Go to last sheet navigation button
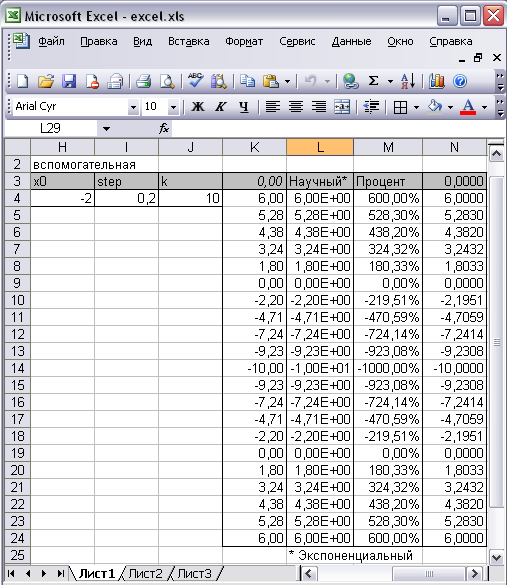The image size is (507, 585). pyautogui.click(x=60, y=573)
